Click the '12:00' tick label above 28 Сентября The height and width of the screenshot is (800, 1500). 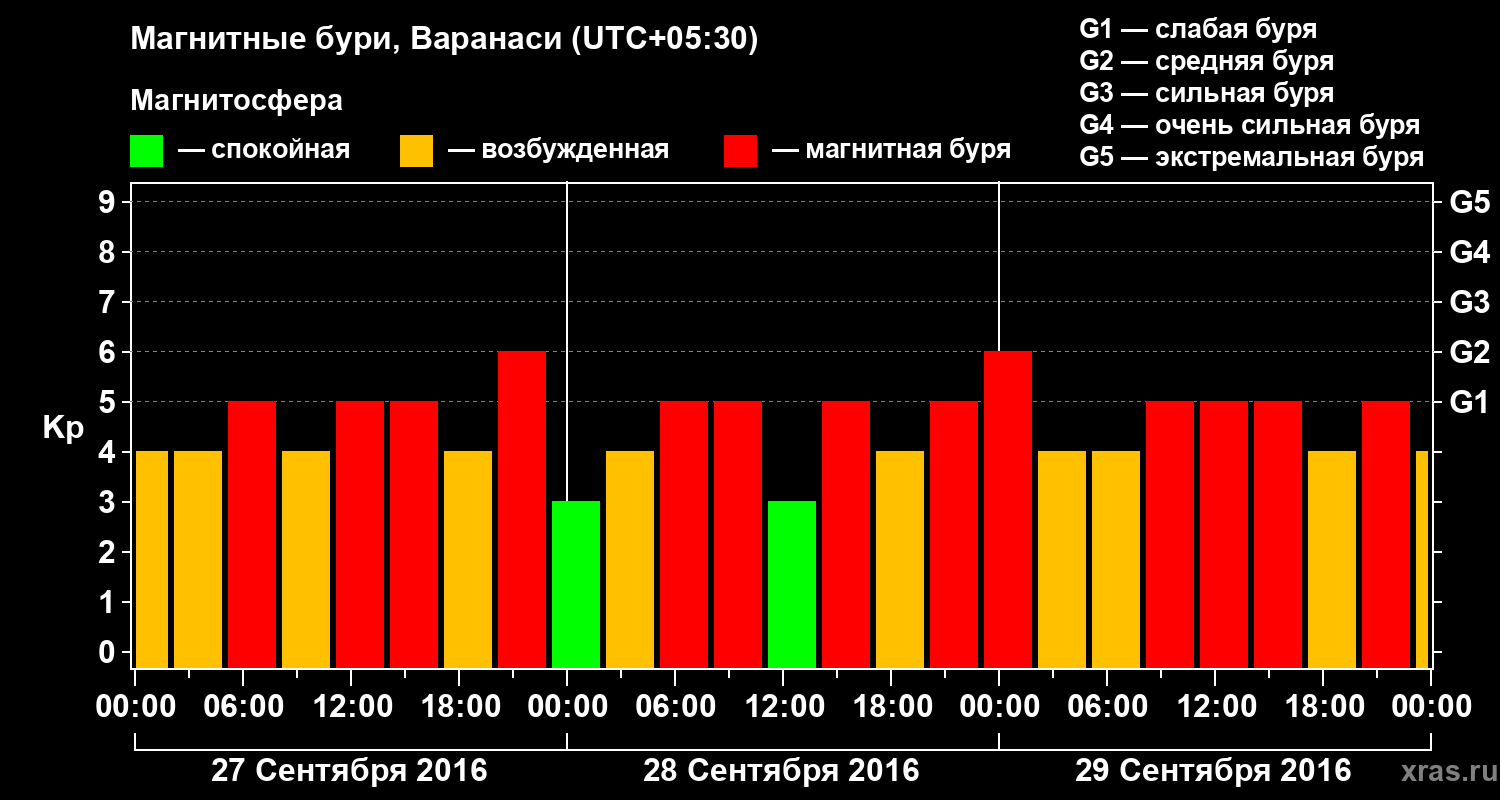click(x=784, y=706)
